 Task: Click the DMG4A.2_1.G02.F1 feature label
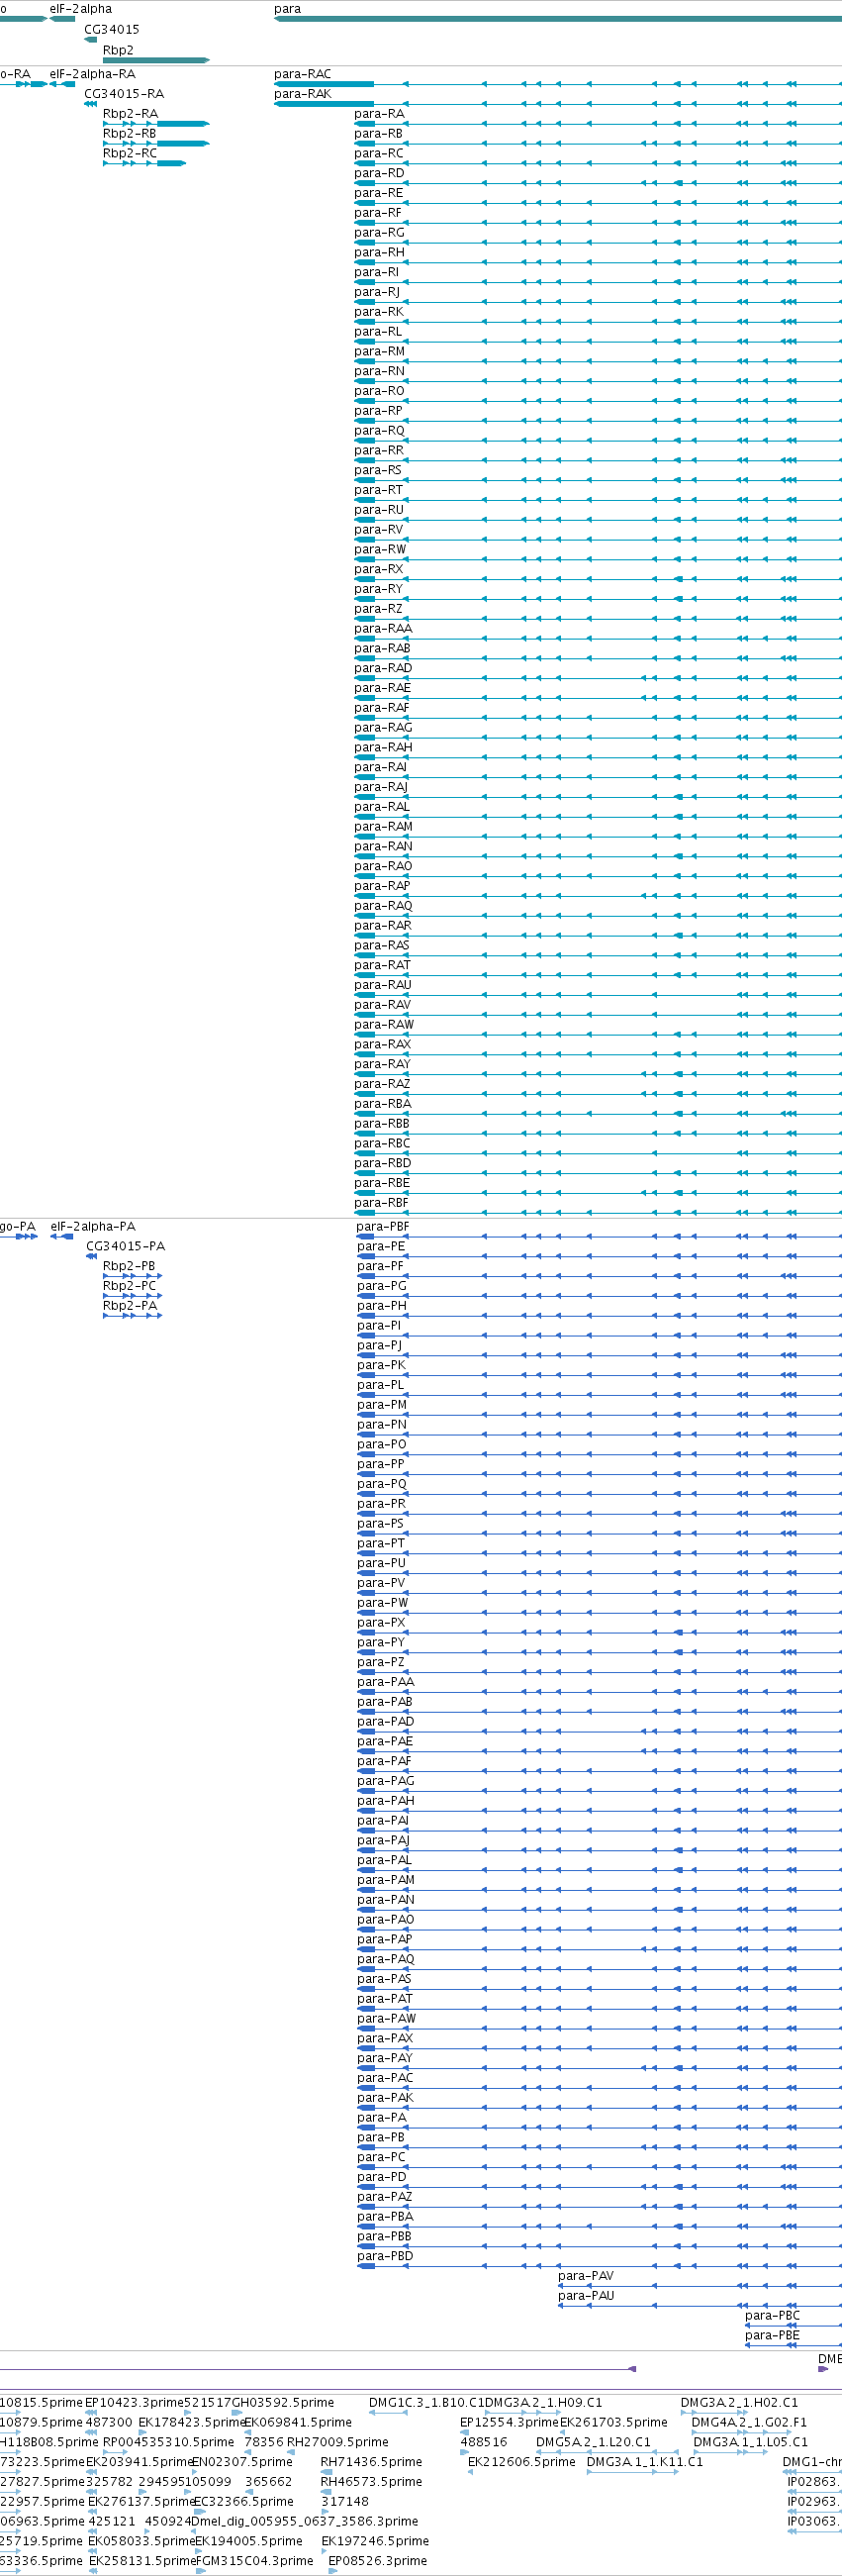click(749, 2423)
